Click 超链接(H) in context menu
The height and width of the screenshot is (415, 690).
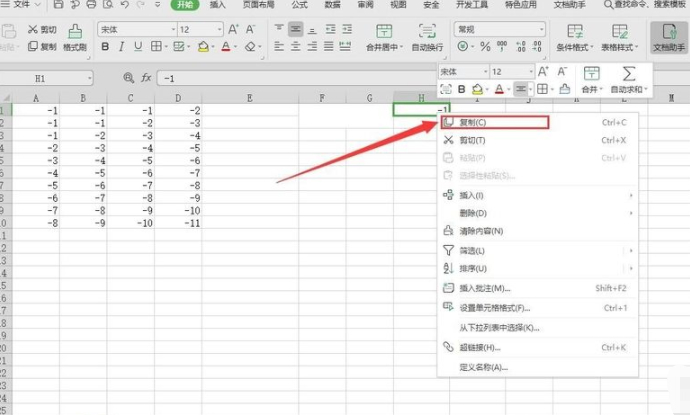[539, 347]
